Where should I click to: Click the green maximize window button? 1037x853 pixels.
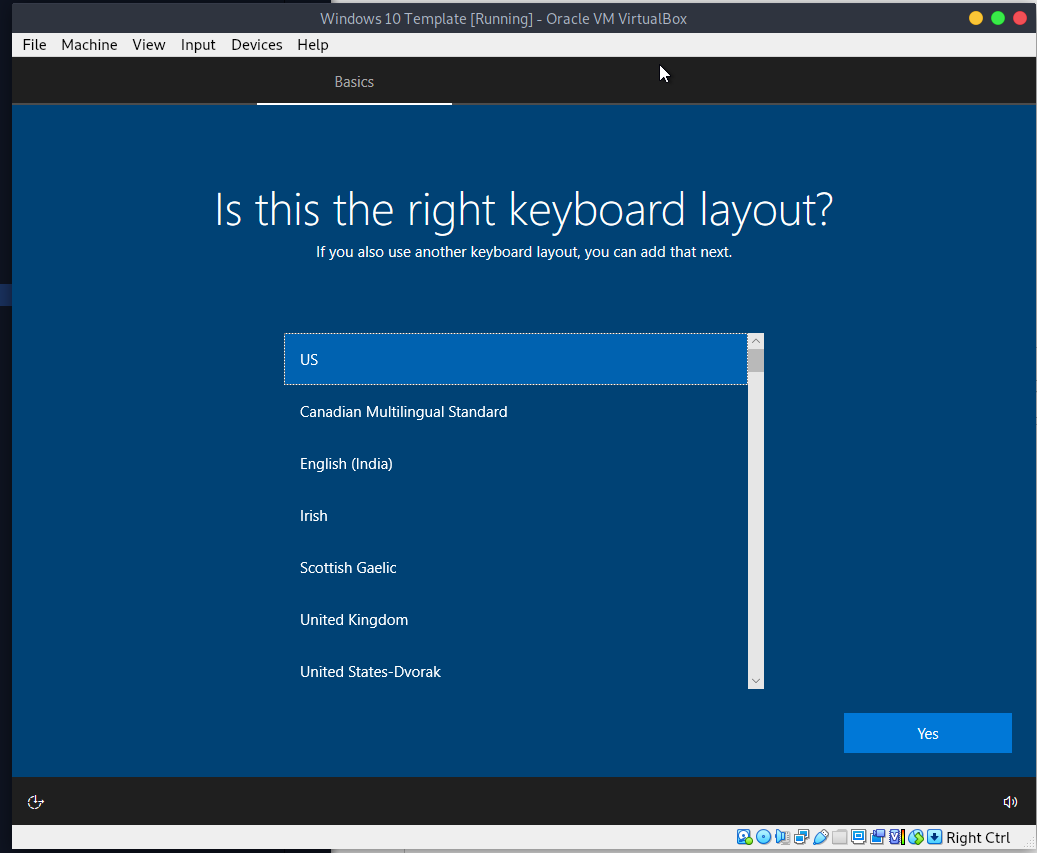point(998,19)
